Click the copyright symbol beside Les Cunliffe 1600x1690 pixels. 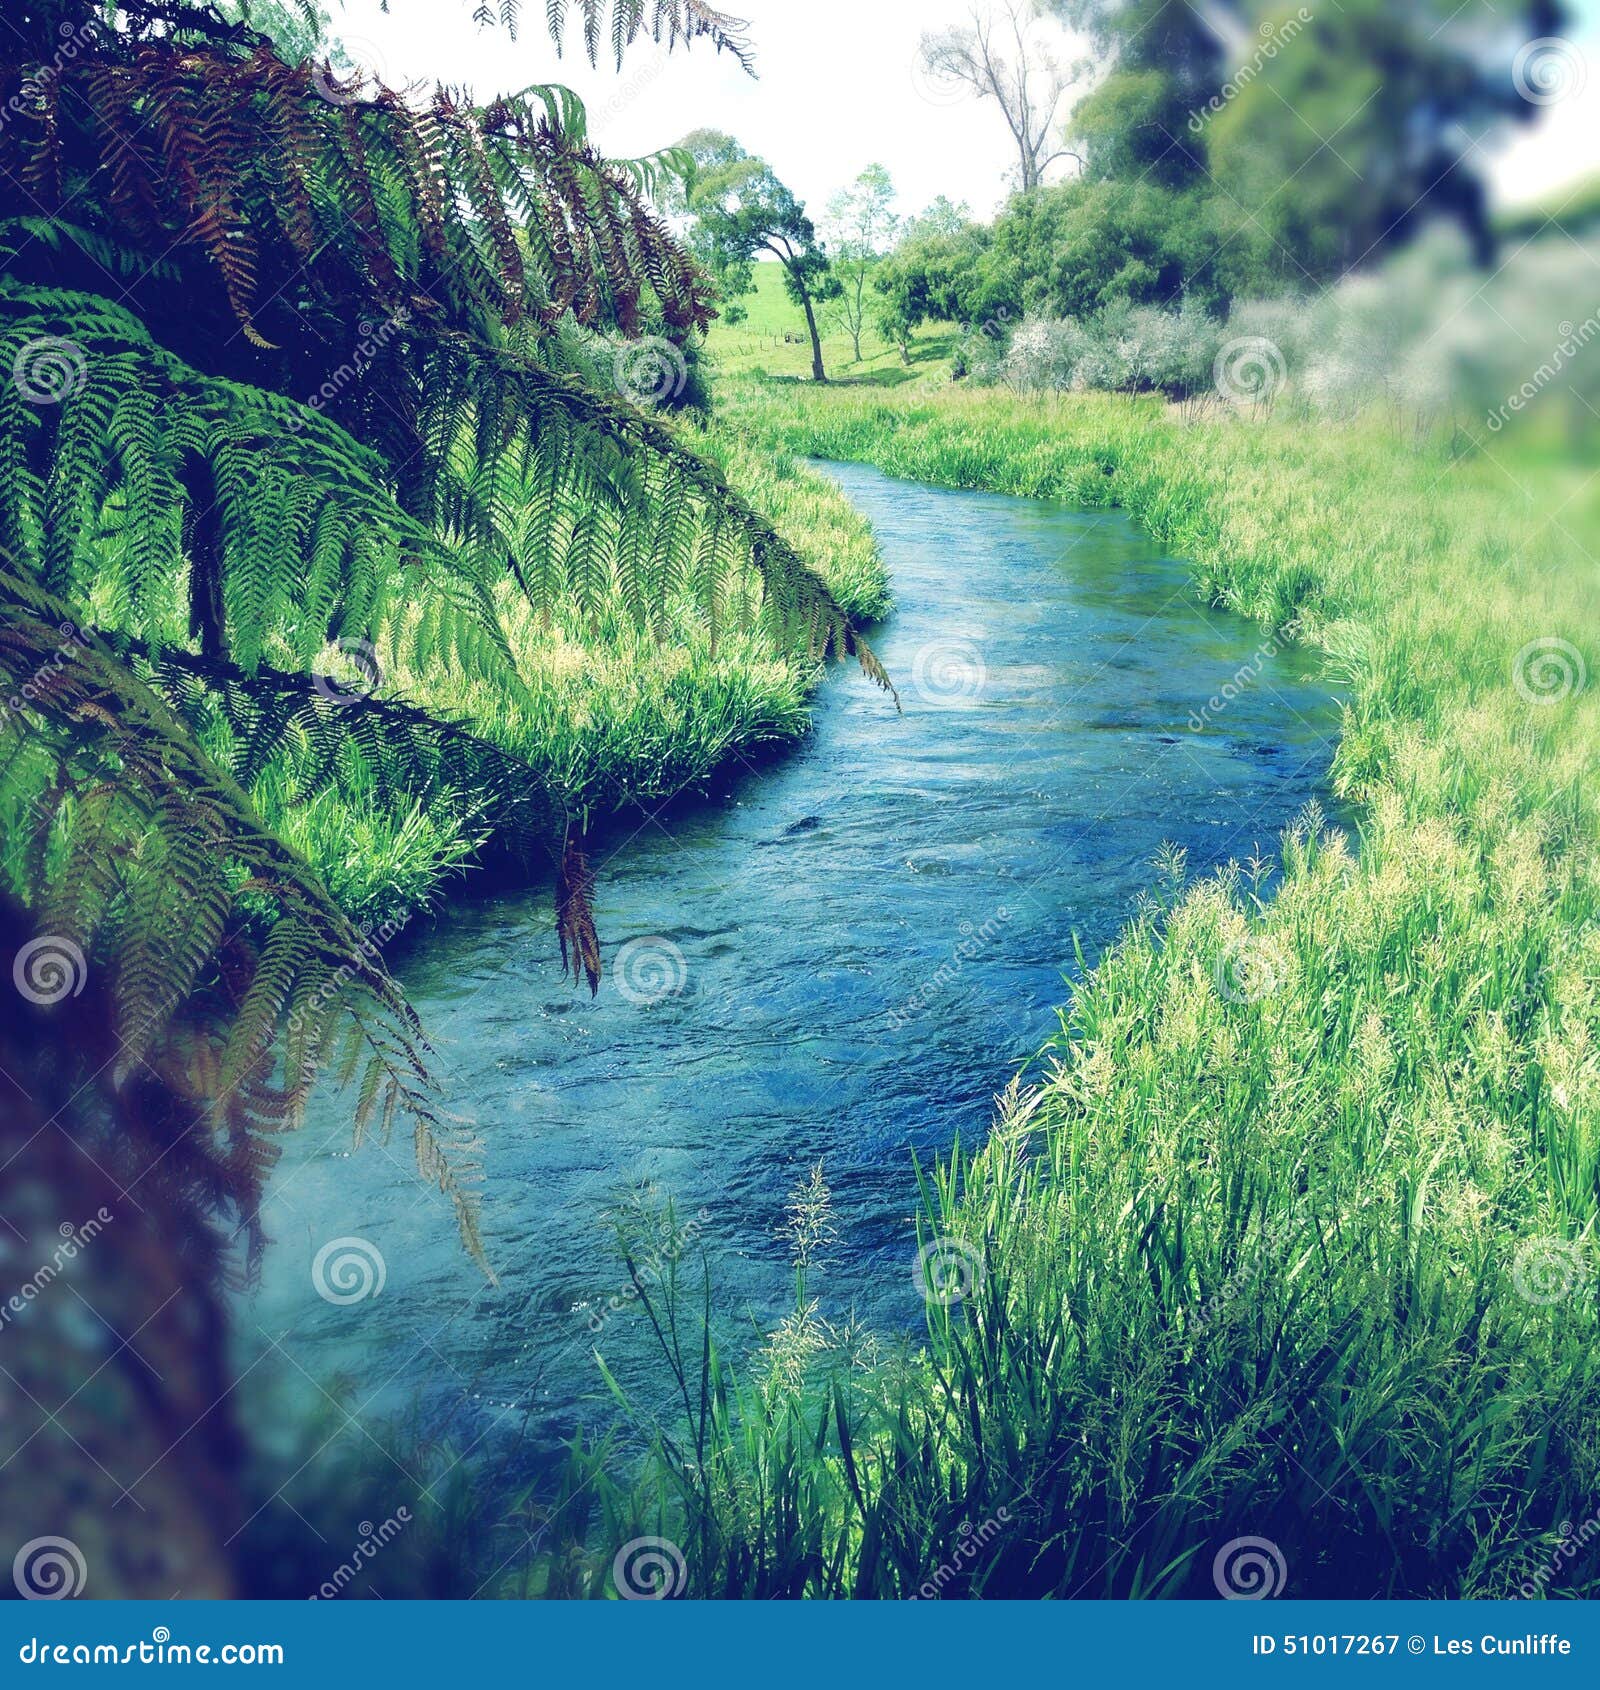(x=1416, y=1645)
